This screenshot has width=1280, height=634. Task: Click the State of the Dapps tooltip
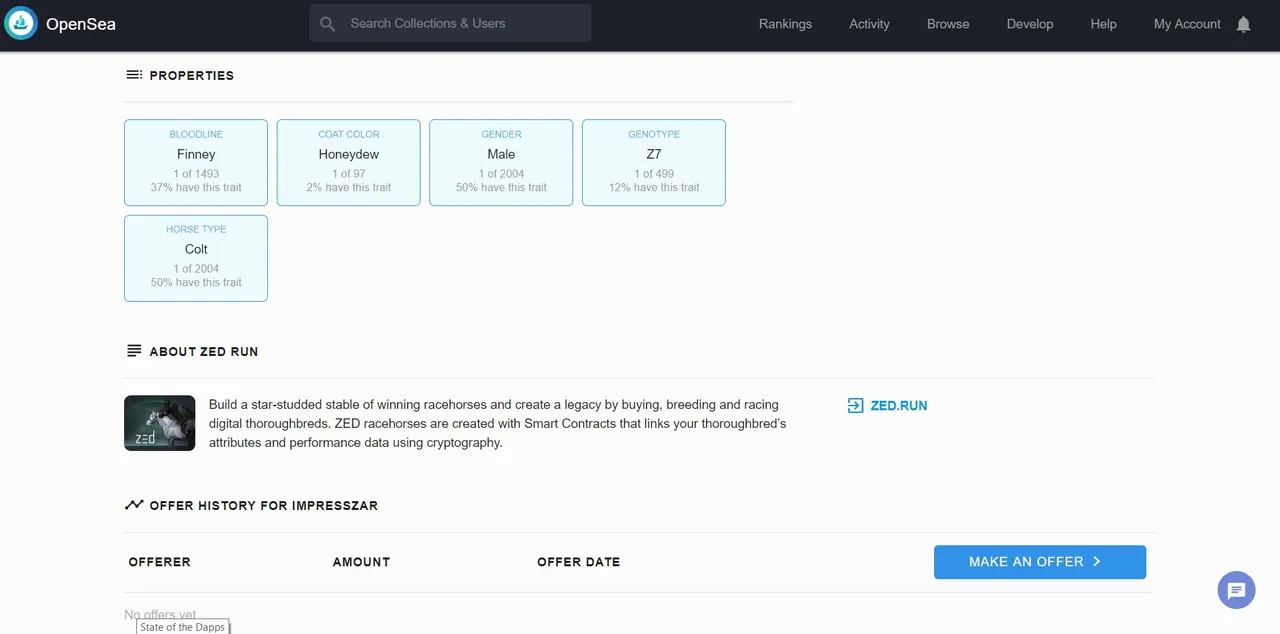183,627
